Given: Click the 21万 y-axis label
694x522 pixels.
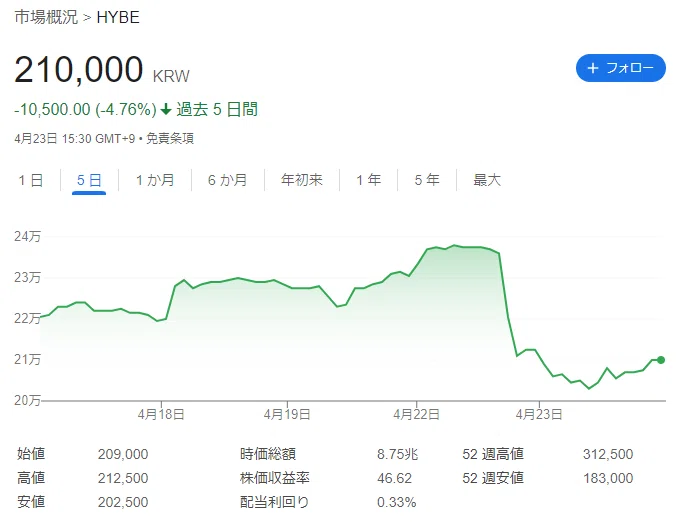Looking at the screenshot, I should pyautogui.click(x=27, y=359).
